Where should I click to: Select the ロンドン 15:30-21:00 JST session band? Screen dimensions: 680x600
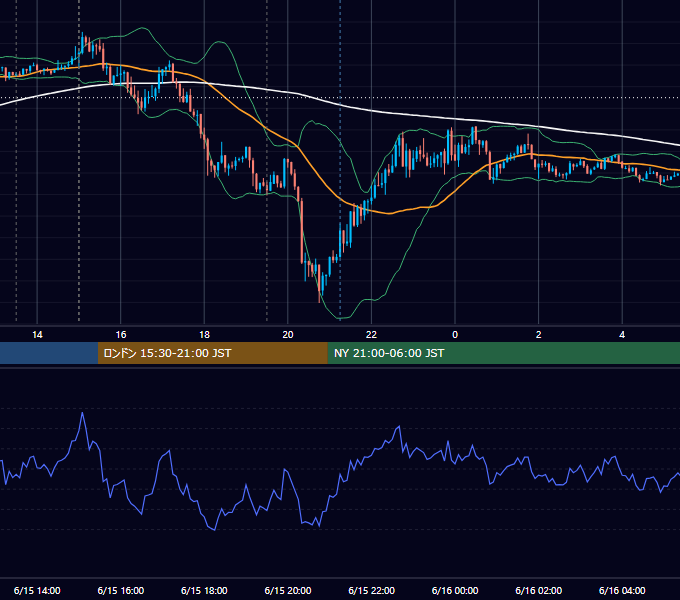(x=212, y=353)
